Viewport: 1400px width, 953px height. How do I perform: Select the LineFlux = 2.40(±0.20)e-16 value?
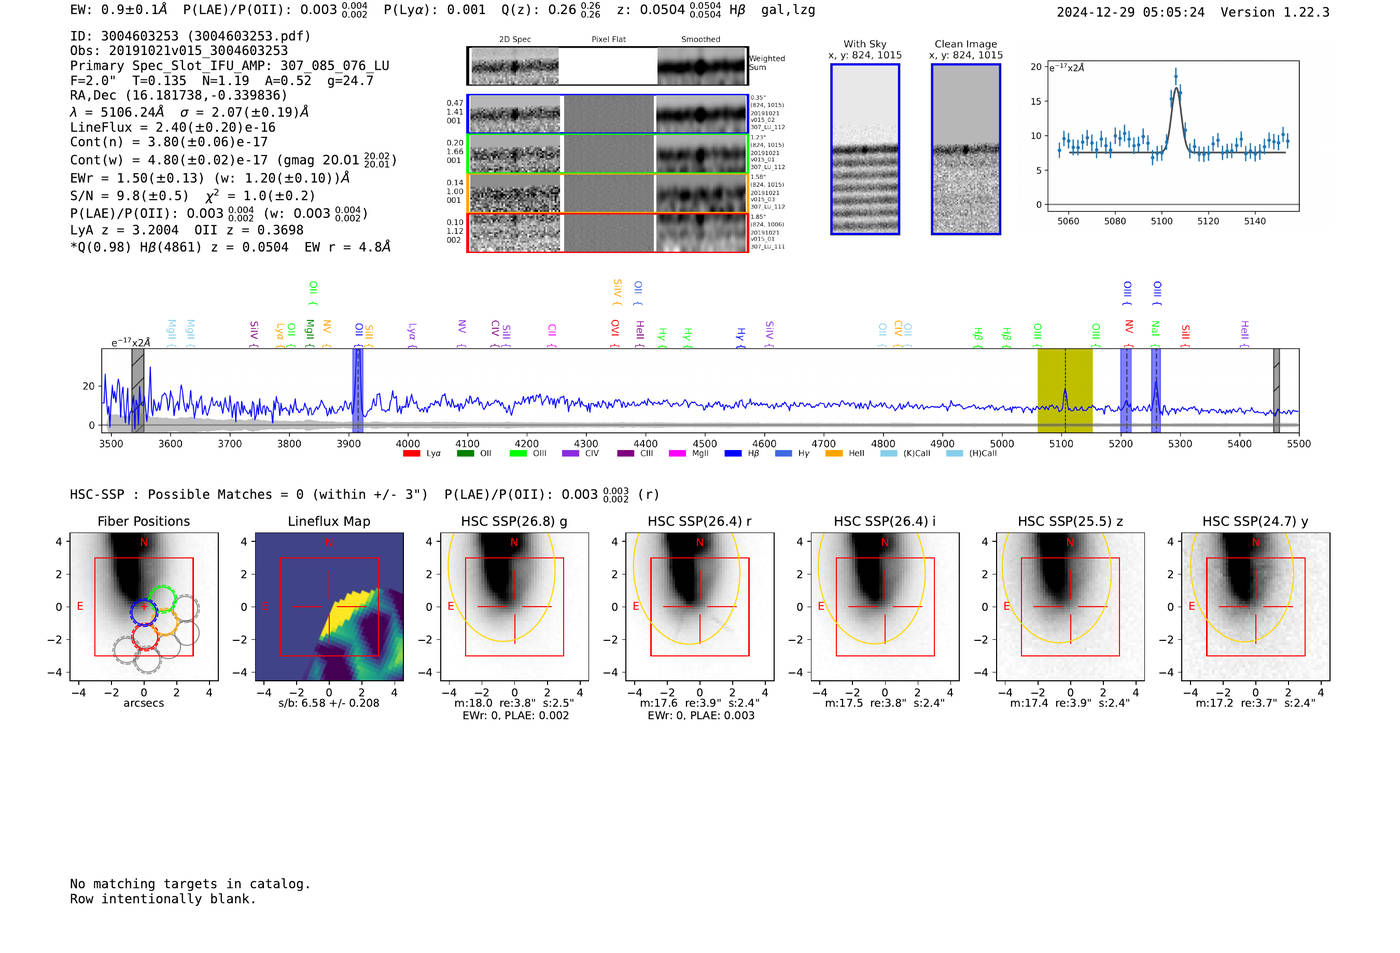point(173,128)
